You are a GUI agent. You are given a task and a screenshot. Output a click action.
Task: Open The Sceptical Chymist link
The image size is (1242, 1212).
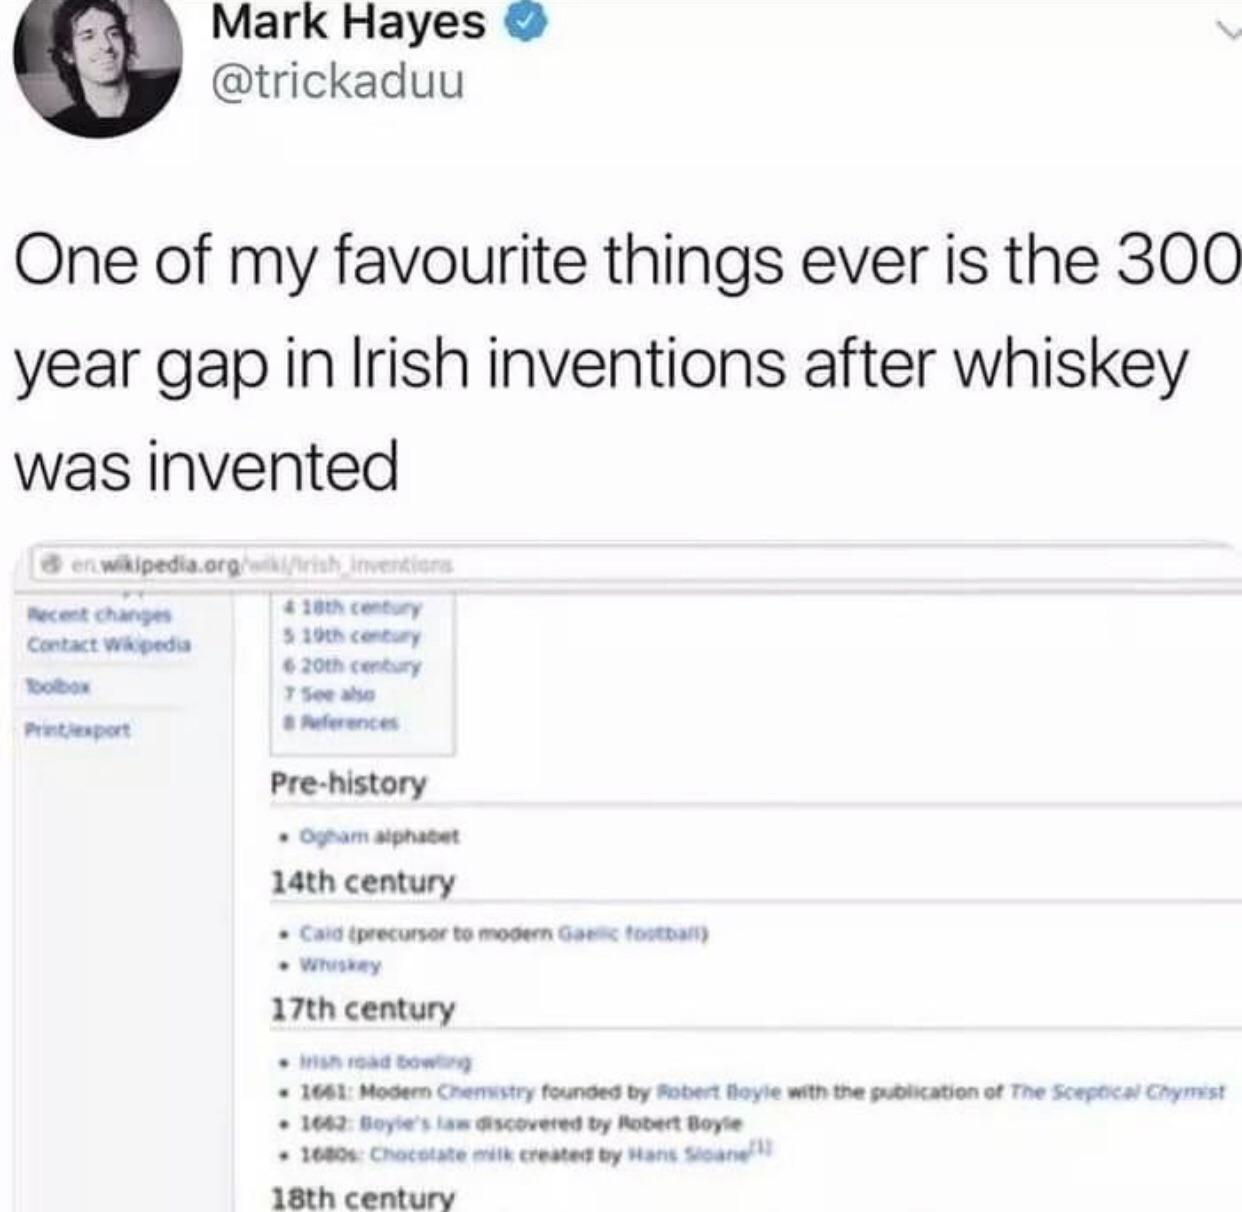[1116, 1092]
